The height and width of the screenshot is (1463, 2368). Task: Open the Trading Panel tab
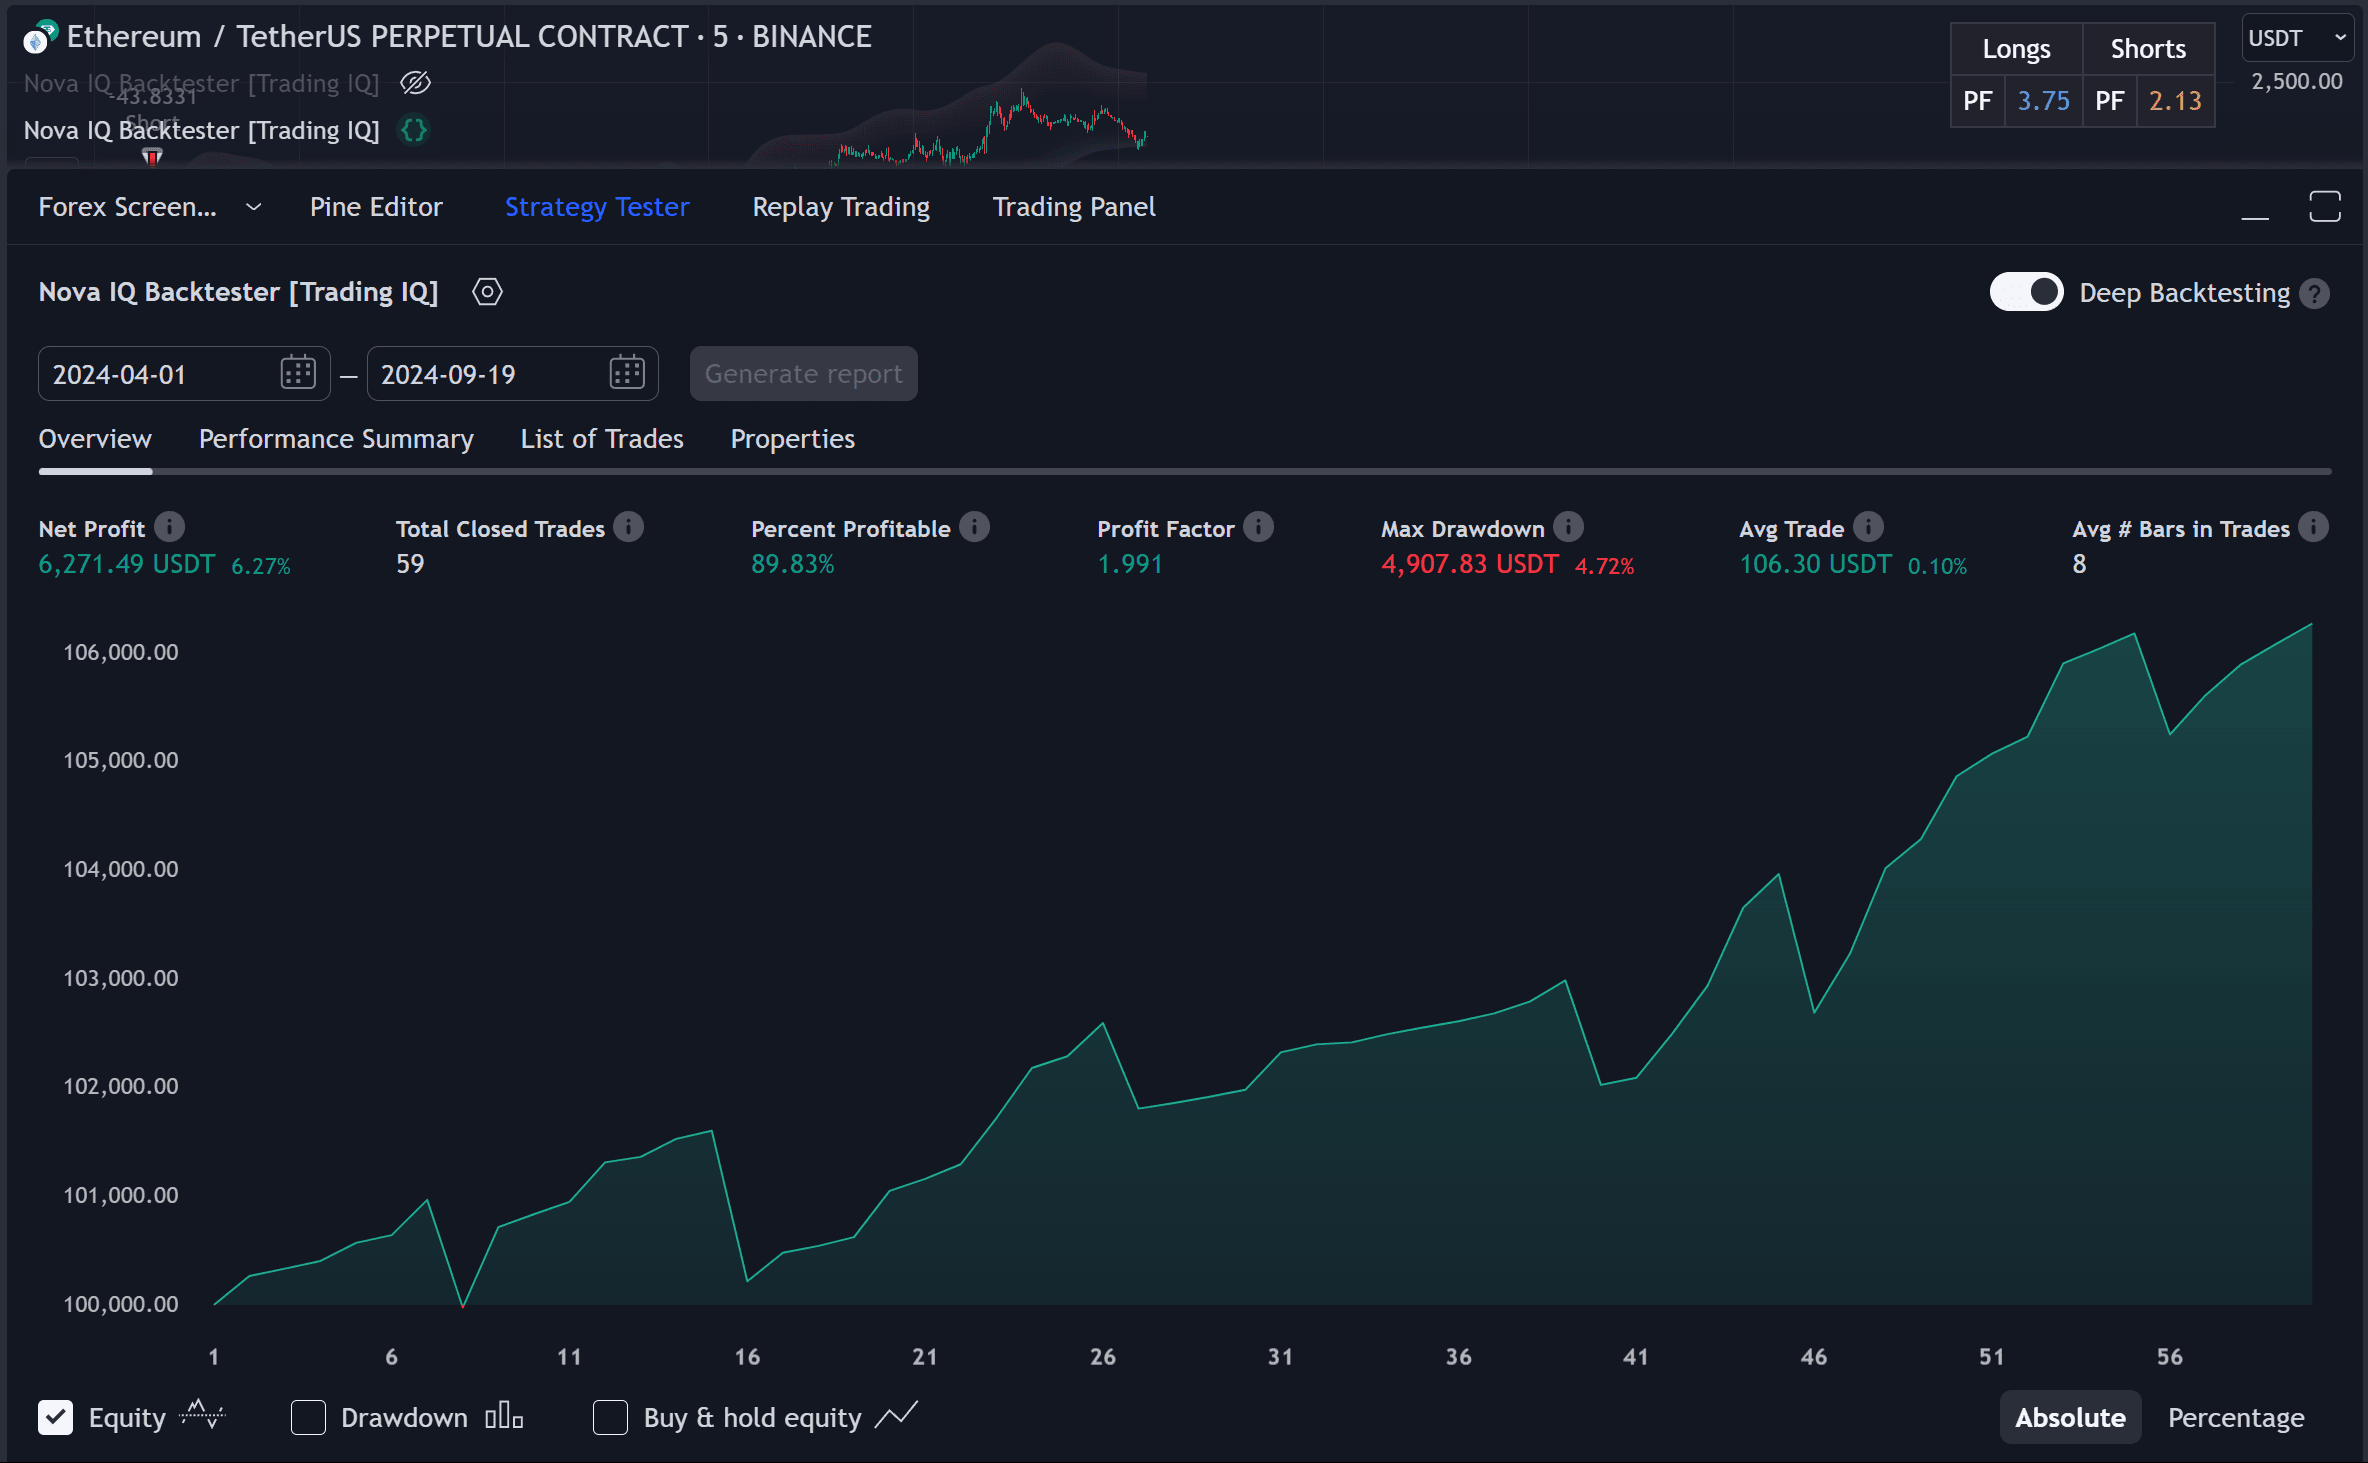(x=1074, y=207)
